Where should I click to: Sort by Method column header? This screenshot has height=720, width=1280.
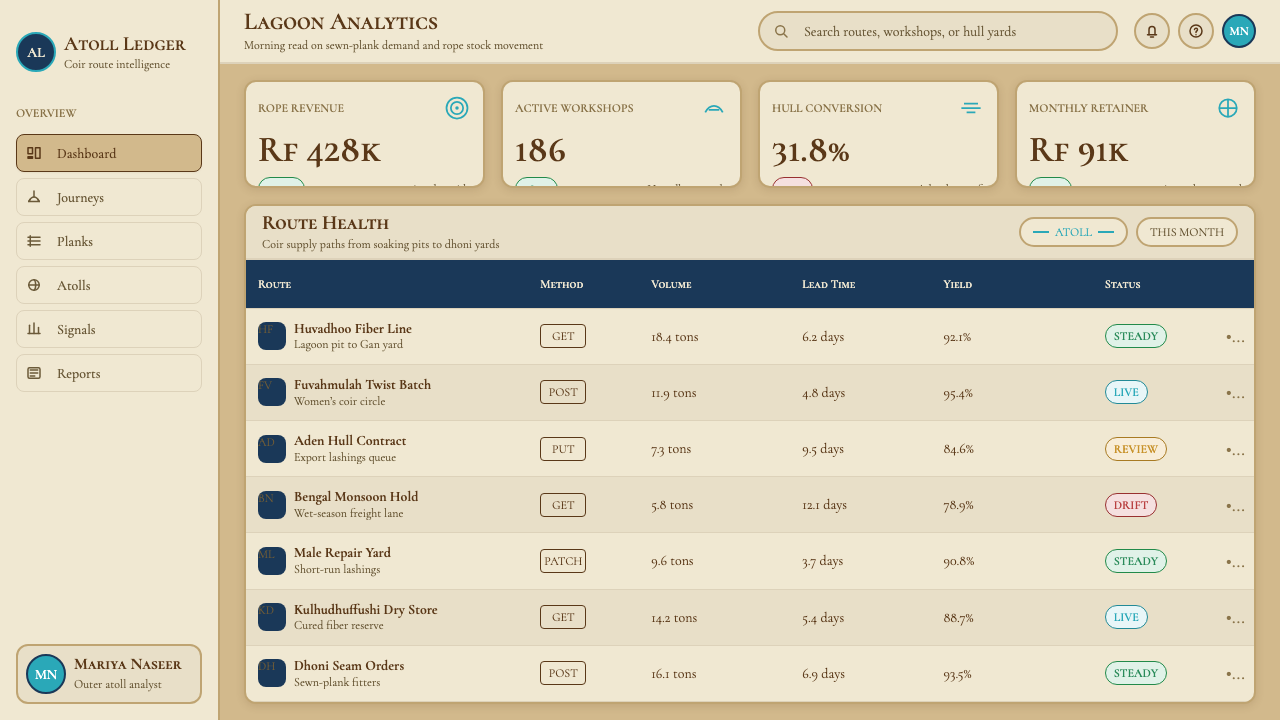[561, 284]
